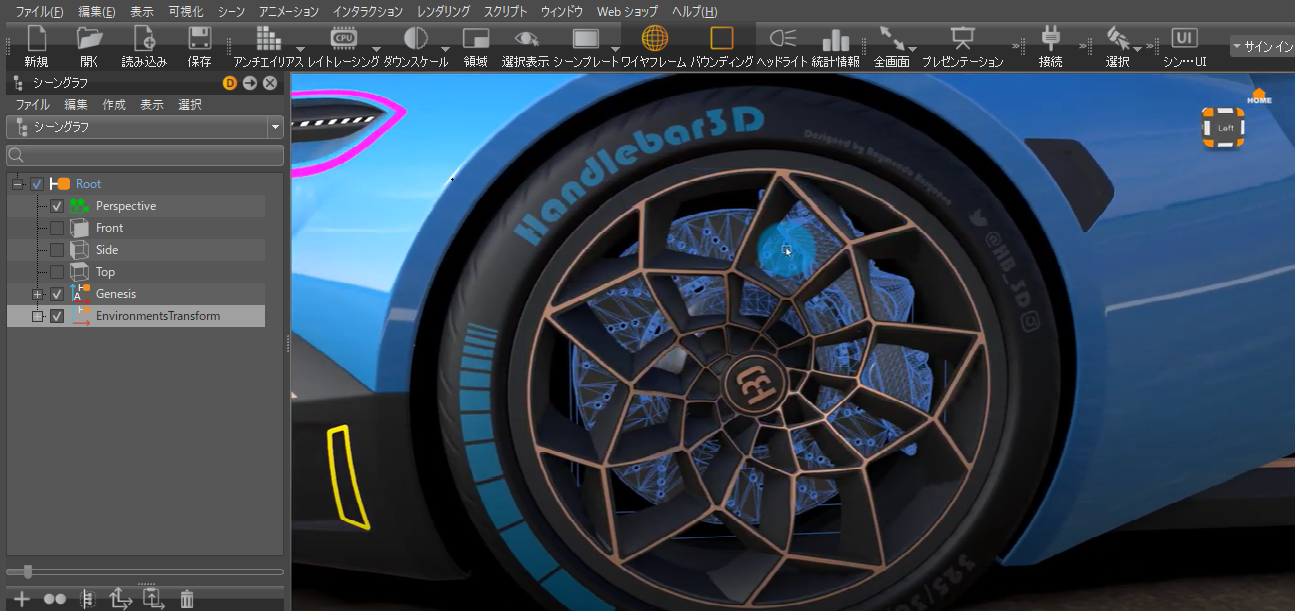The image size is (1295, 611).
Task: Activate the 選択 selection tool
Action: tap(1117, 46)
